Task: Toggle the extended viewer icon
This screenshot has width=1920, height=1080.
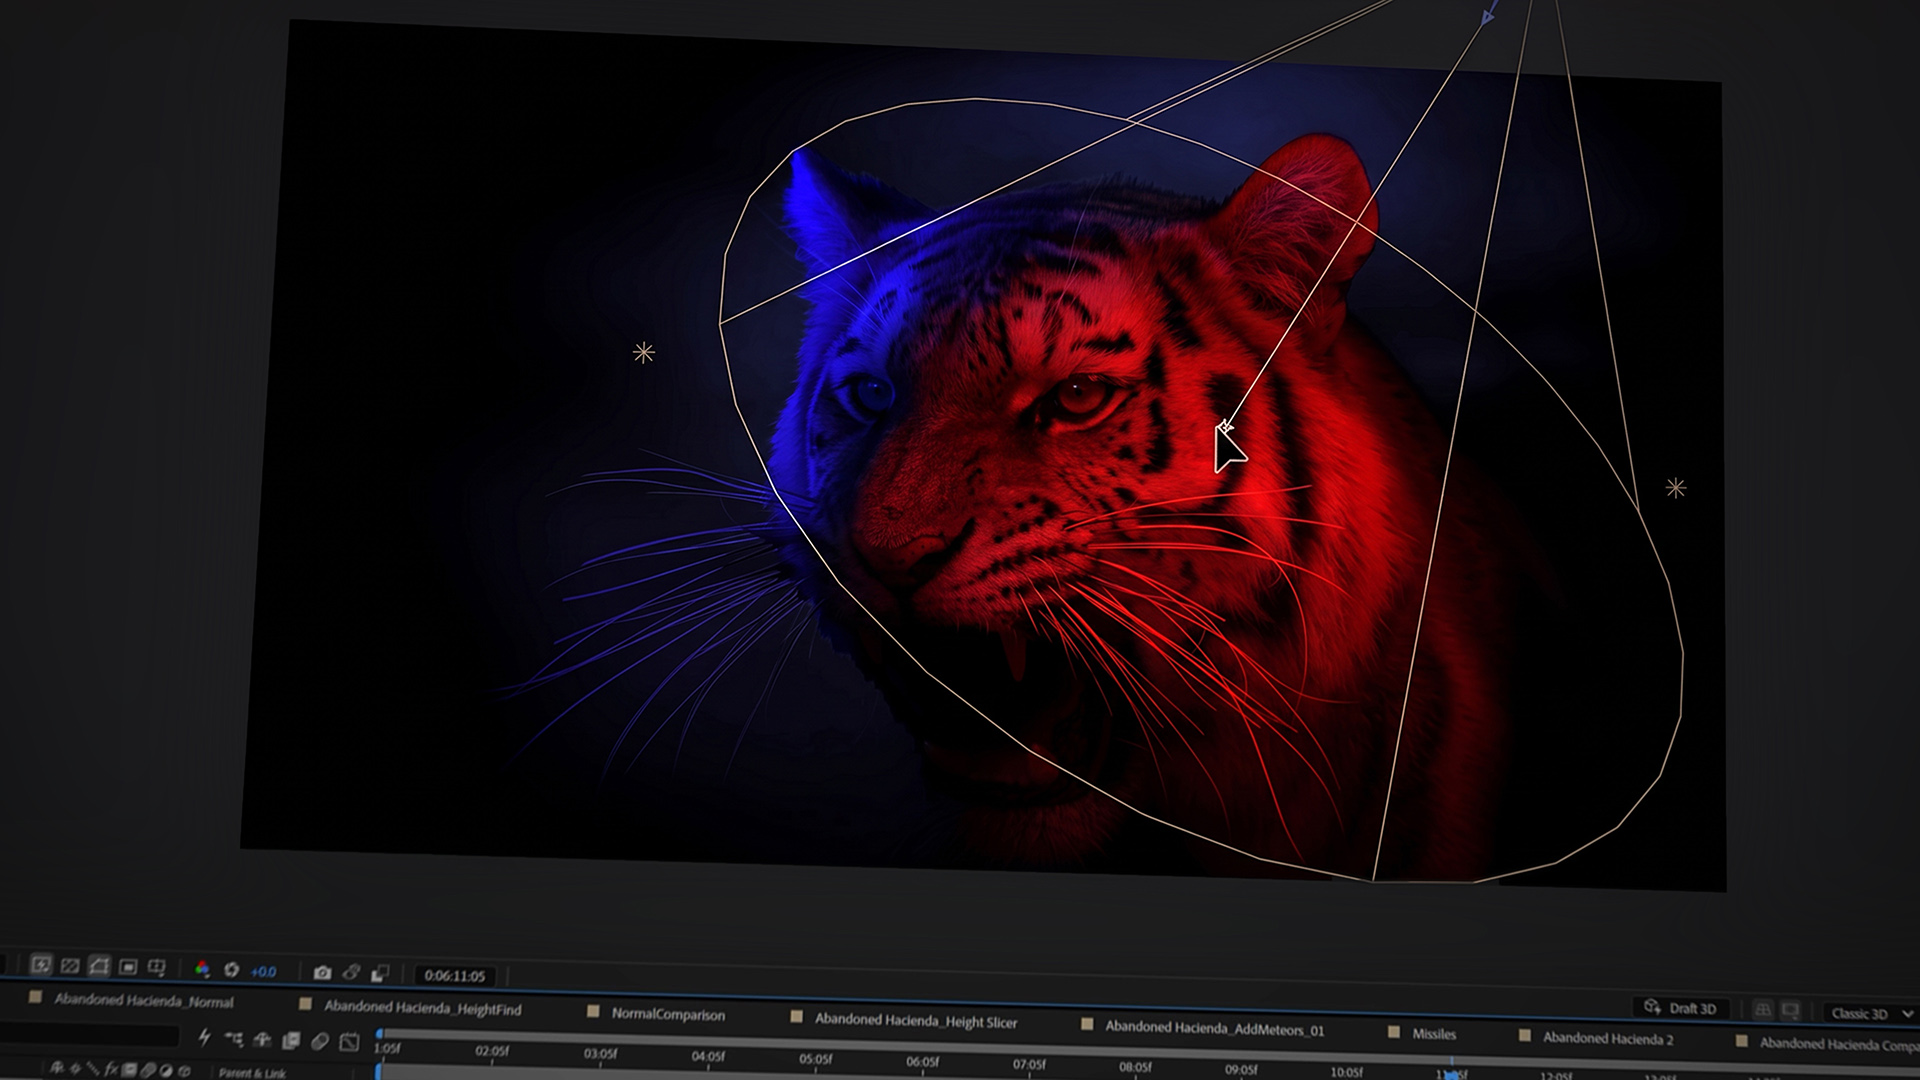Action: click(1791, 1011)
